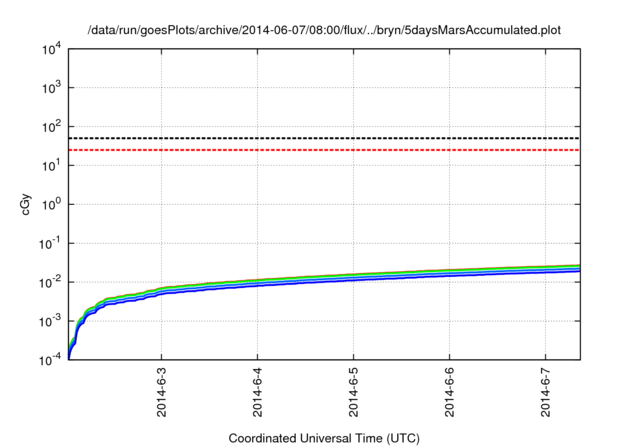Click the red dashed threshold line

pos(324,150)
